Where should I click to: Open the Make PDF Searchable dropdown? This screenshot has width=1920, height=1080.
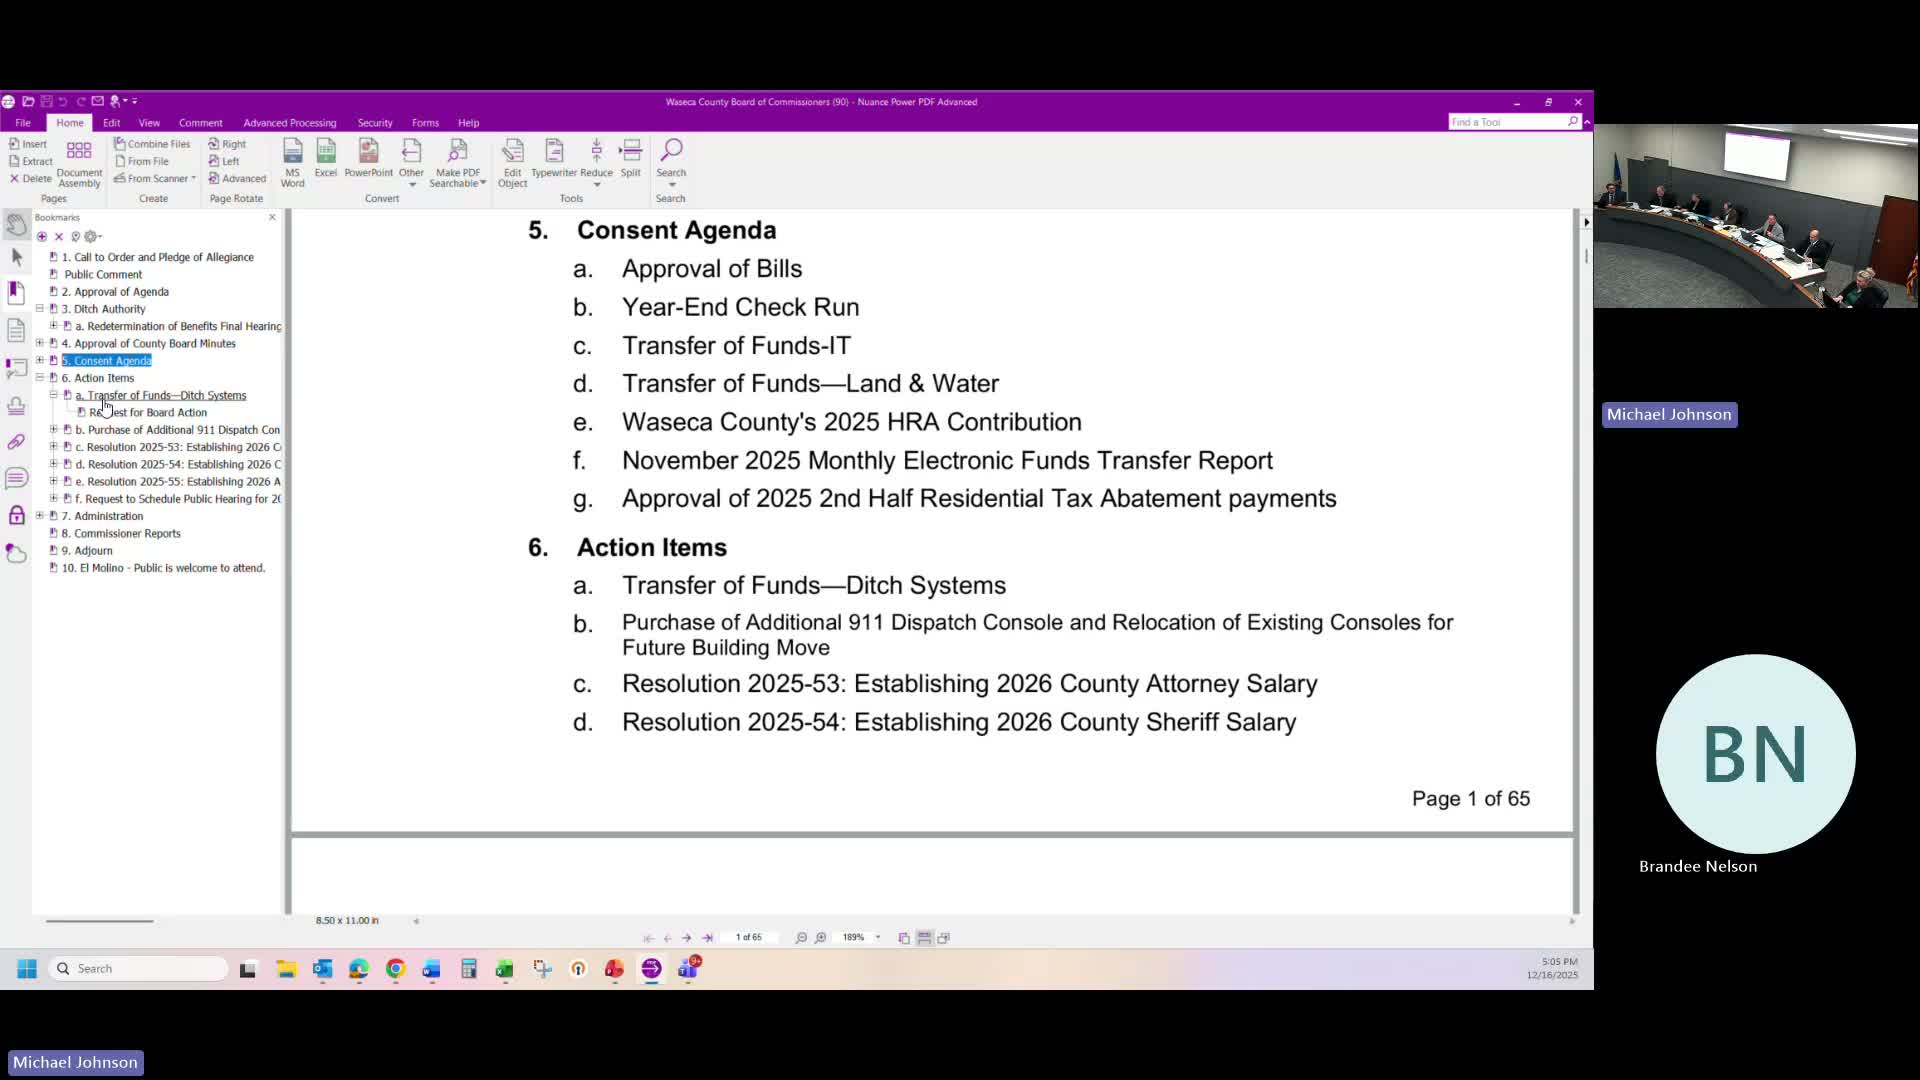click(483, 183)
